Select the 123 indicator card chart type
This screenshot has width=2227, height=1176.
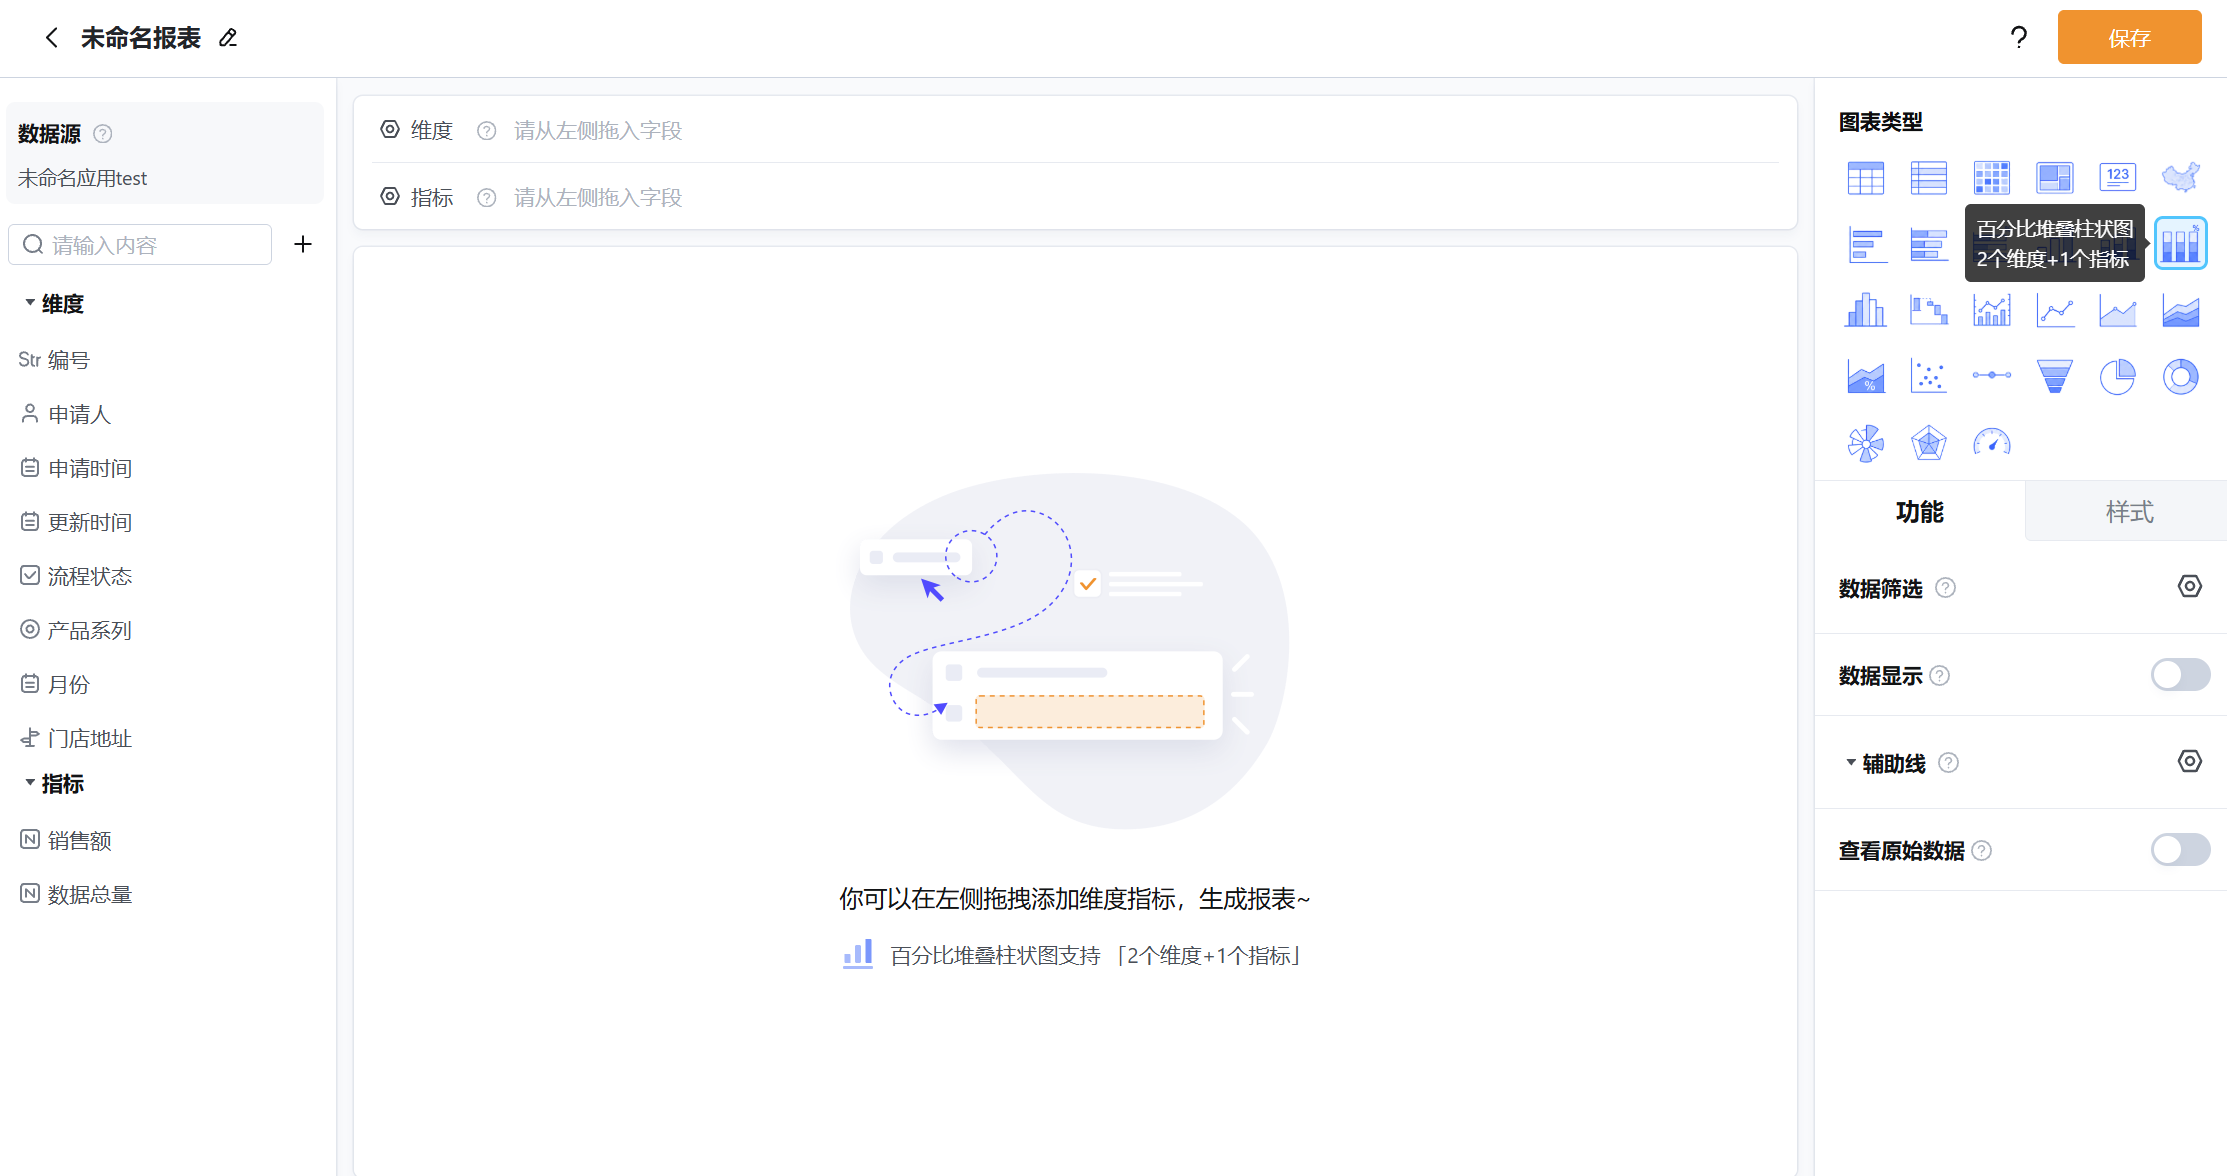click(2117, 178)
